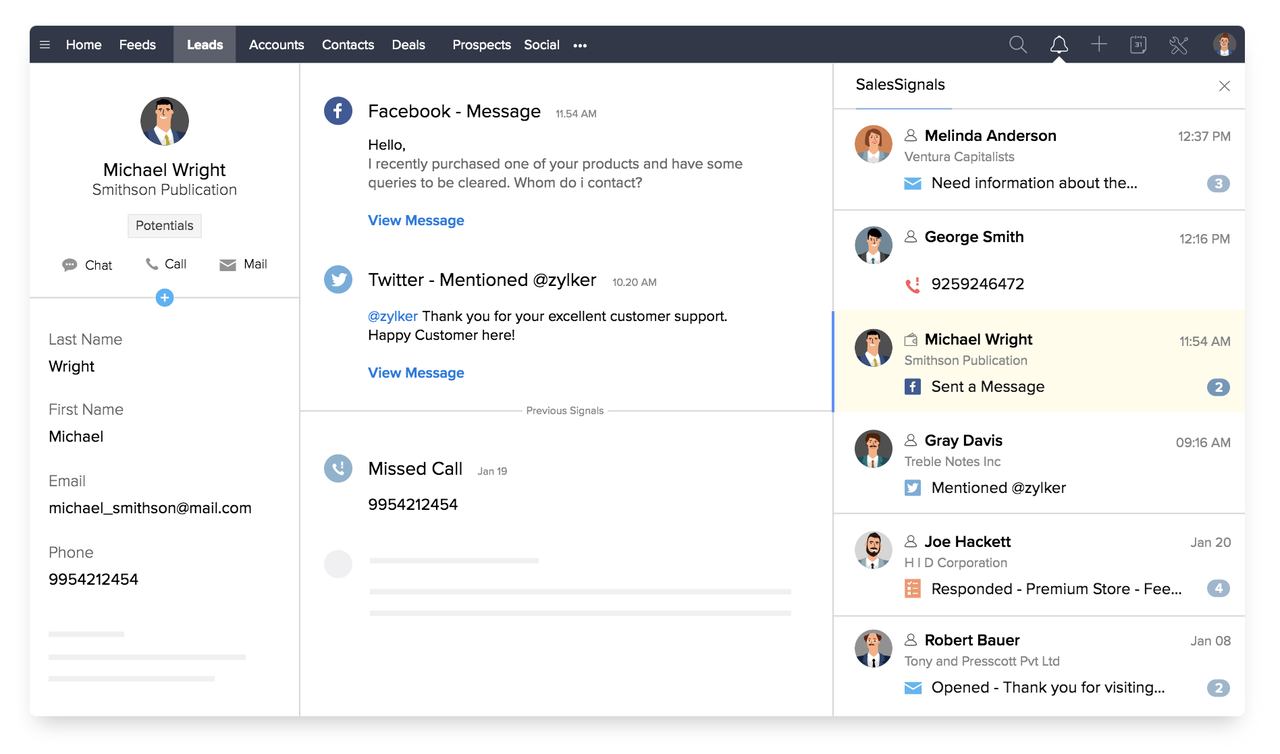Start a Chat with Michael Wright
This screenshot has width=1280, height=754.
click(87, 265)
